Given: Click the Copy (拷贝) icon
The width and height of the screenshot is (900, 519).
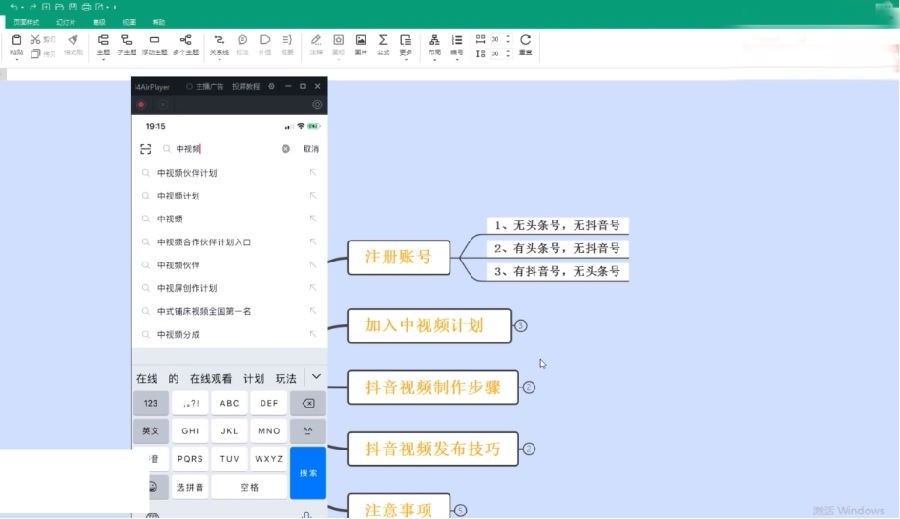Looking at the screenshot, I should pyautogui.click(x=36, y=53).
